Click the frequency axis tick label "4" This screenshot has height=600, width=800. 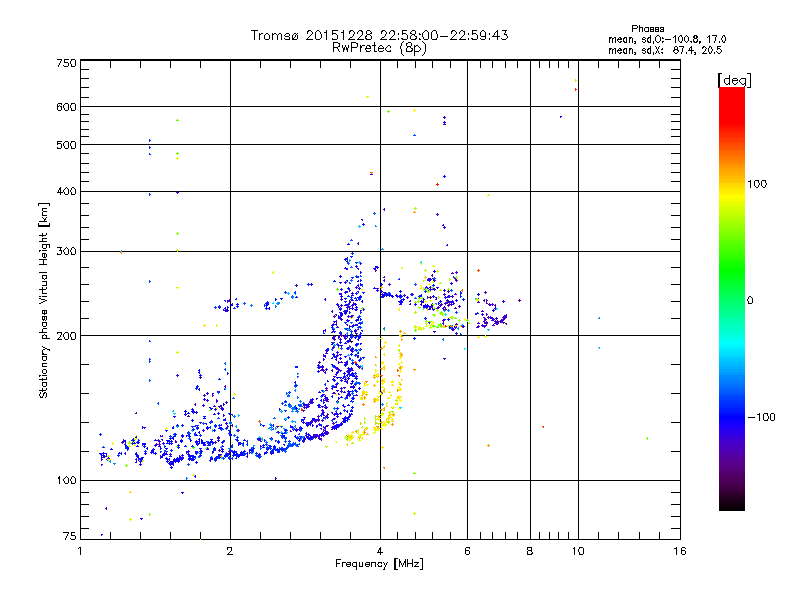click(380, 551)
